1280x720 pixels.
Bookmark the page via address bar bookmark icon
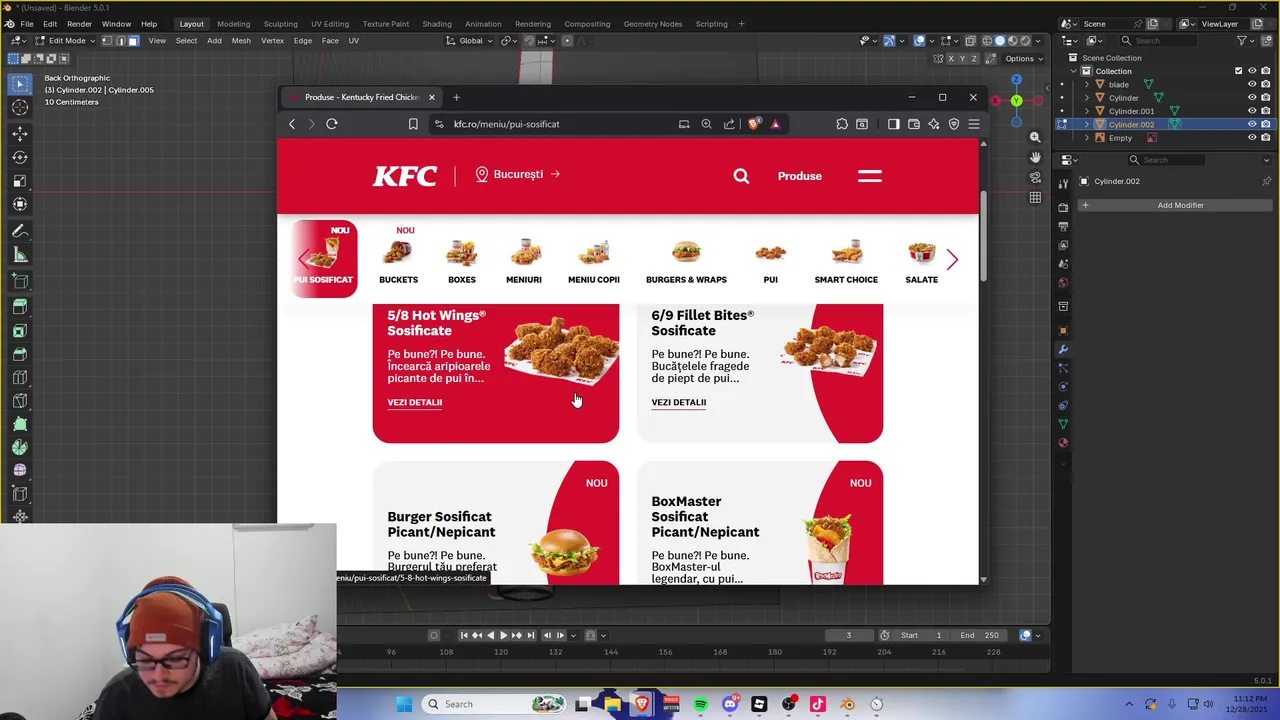pyautogui.click(x=413, y=124)
